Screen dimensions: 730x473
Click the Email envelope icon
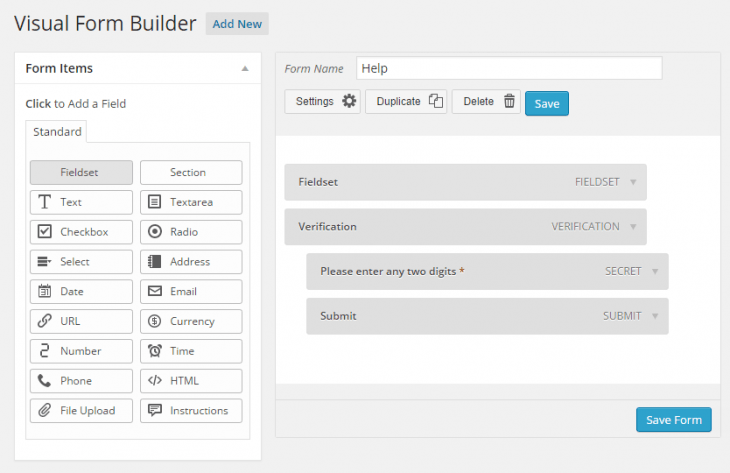[x=155, y=291]
